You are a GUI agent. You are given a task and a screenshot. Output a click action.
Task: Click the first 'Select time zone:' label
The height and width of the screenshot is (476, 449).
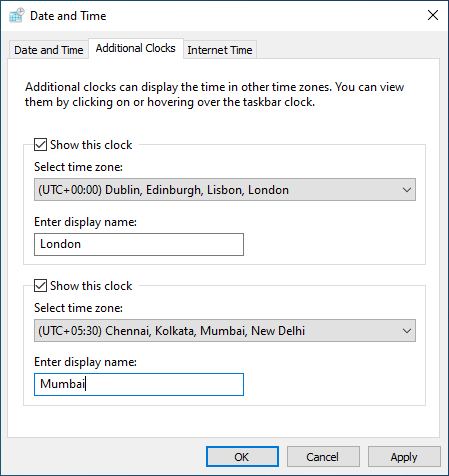(x=78, y=167)
